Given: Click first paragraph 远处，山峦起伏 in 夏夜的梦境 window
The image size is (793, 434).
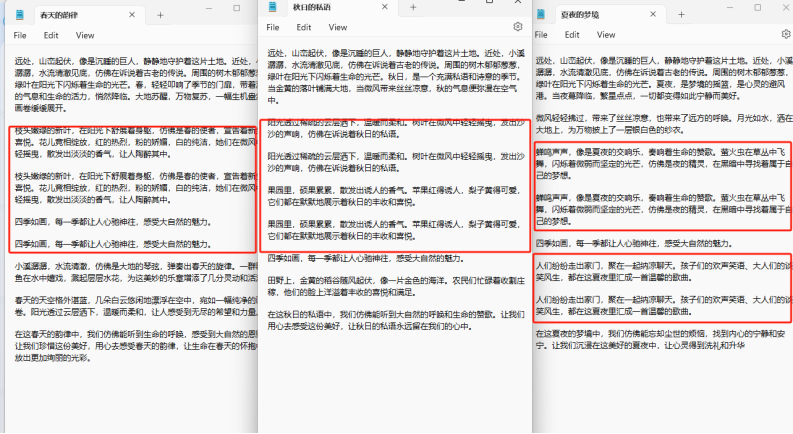Looking at the screenshot, I should [664, 78].
